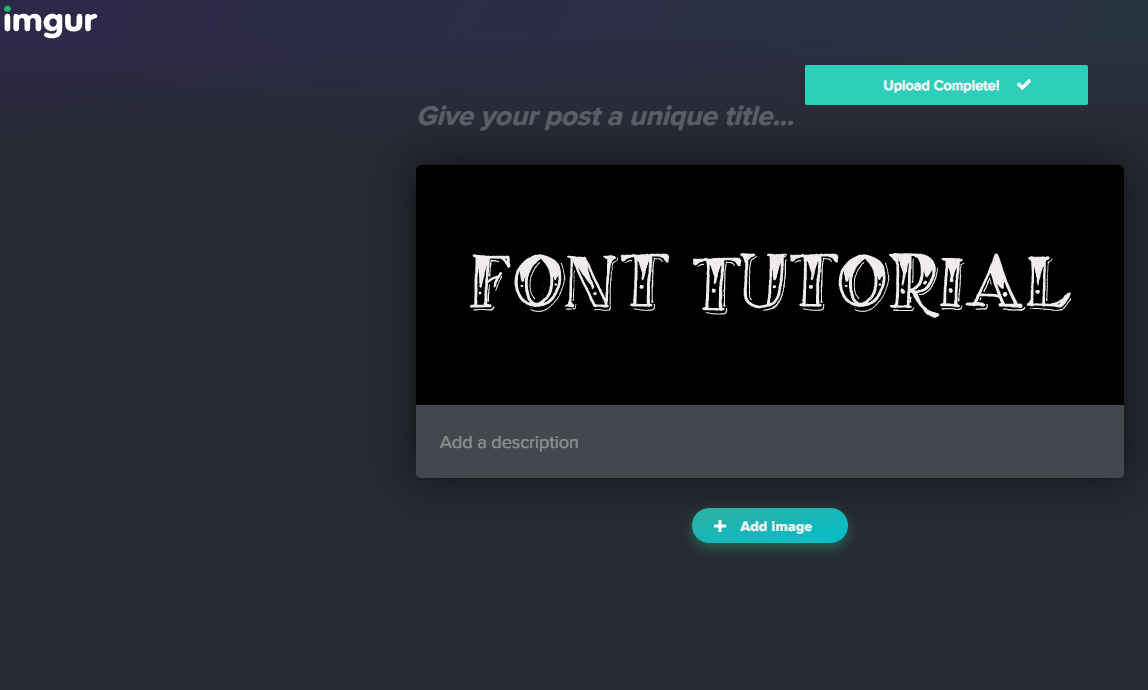The width and height of the screenshot is (1148, 690).
Task: Focus the 'Give your post a unique title' field
Action: (x=605, y=116)
